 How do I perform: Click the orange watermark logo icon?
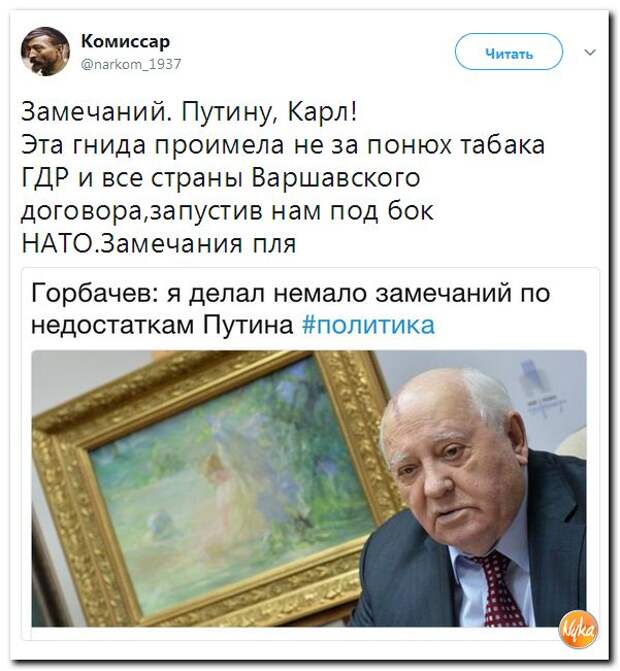[578, 628]
